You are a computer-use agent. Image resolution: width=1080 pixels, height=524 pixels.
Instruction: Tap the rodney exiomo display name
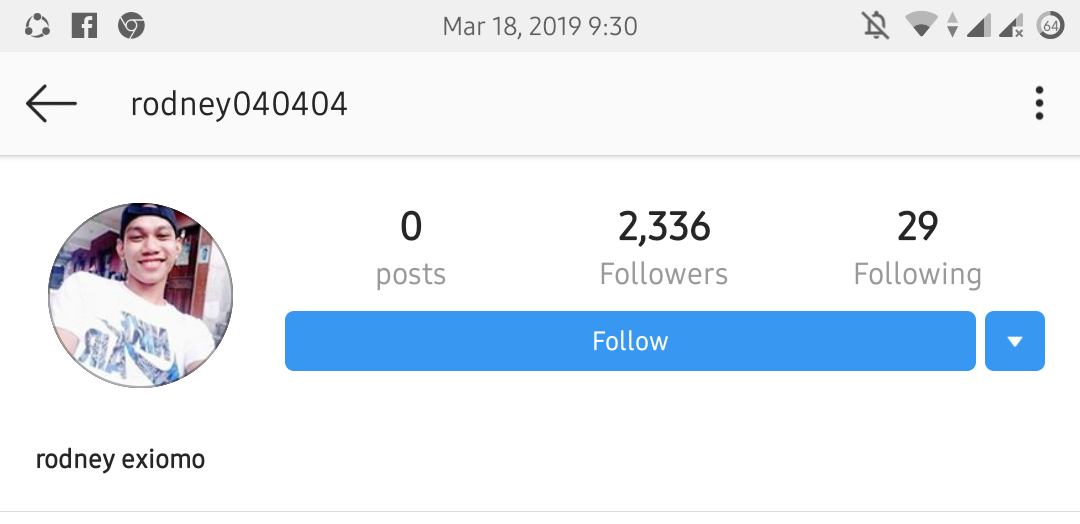point(121,459)
